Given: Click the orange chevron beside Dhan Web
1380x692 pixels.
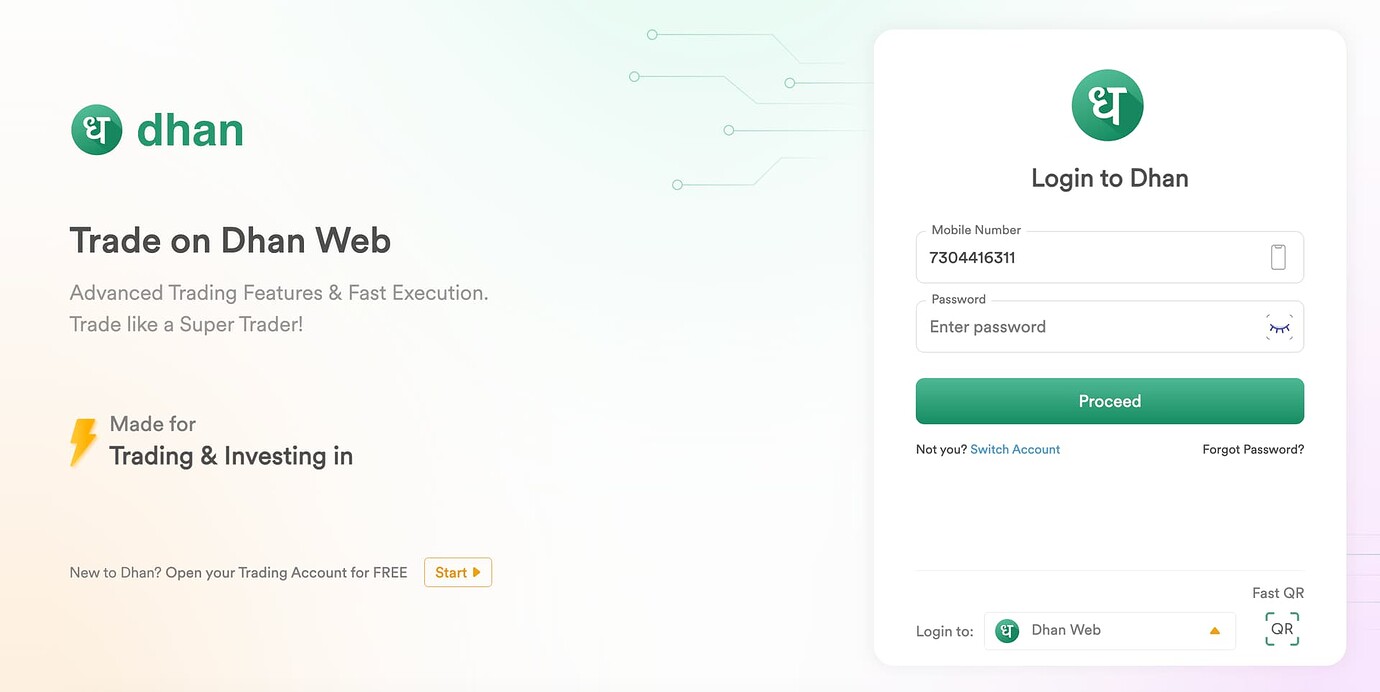Looking at the screenshot, I should tap(1215, 630).
